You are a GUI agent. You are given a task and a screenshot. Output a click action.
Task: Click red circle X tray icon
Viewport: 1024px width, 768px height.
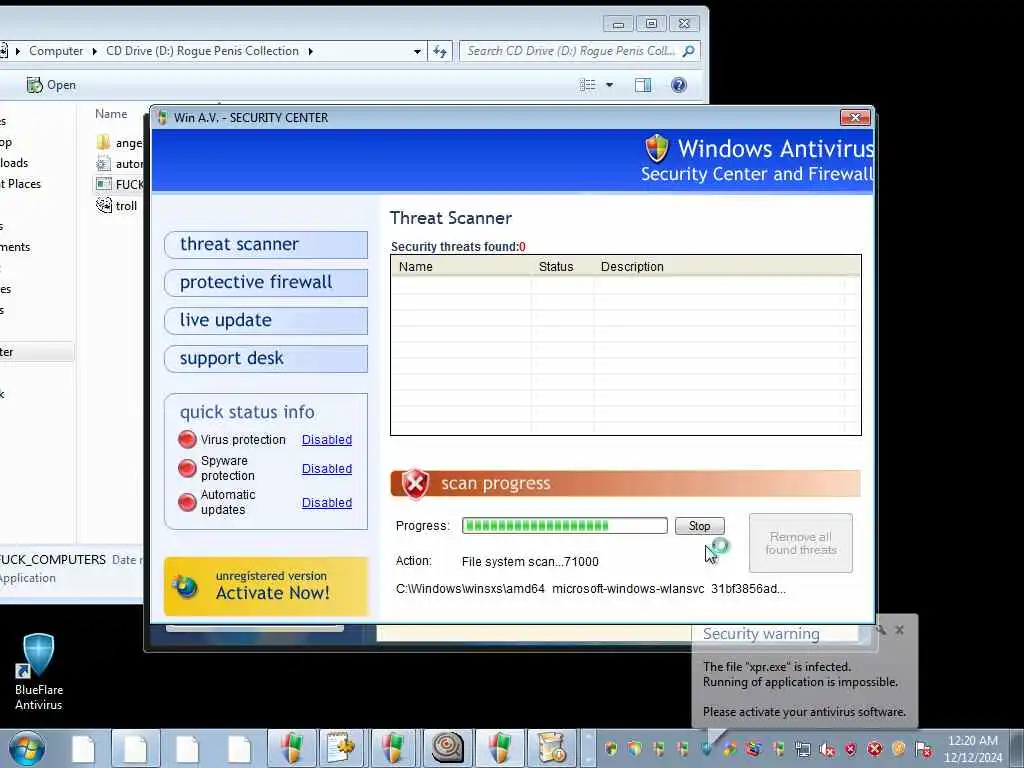click(x=875, y=749)
